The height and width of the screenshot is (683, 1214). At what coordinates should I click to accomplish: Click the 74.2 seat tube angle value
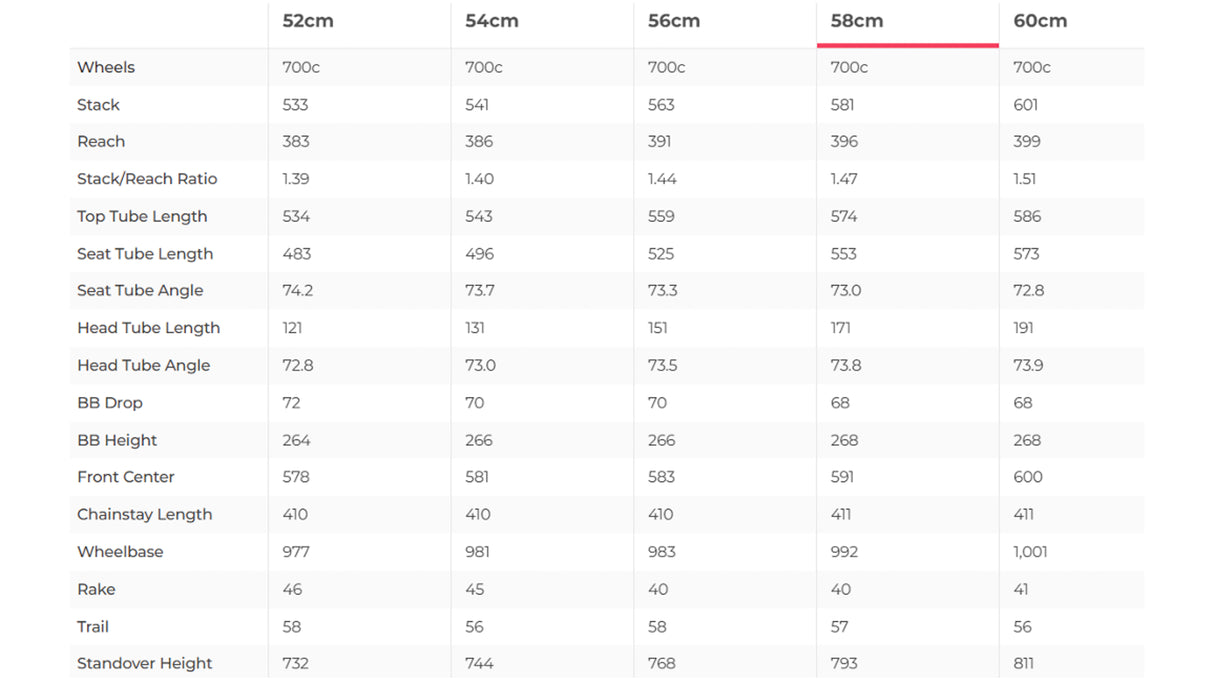[298, 290]
